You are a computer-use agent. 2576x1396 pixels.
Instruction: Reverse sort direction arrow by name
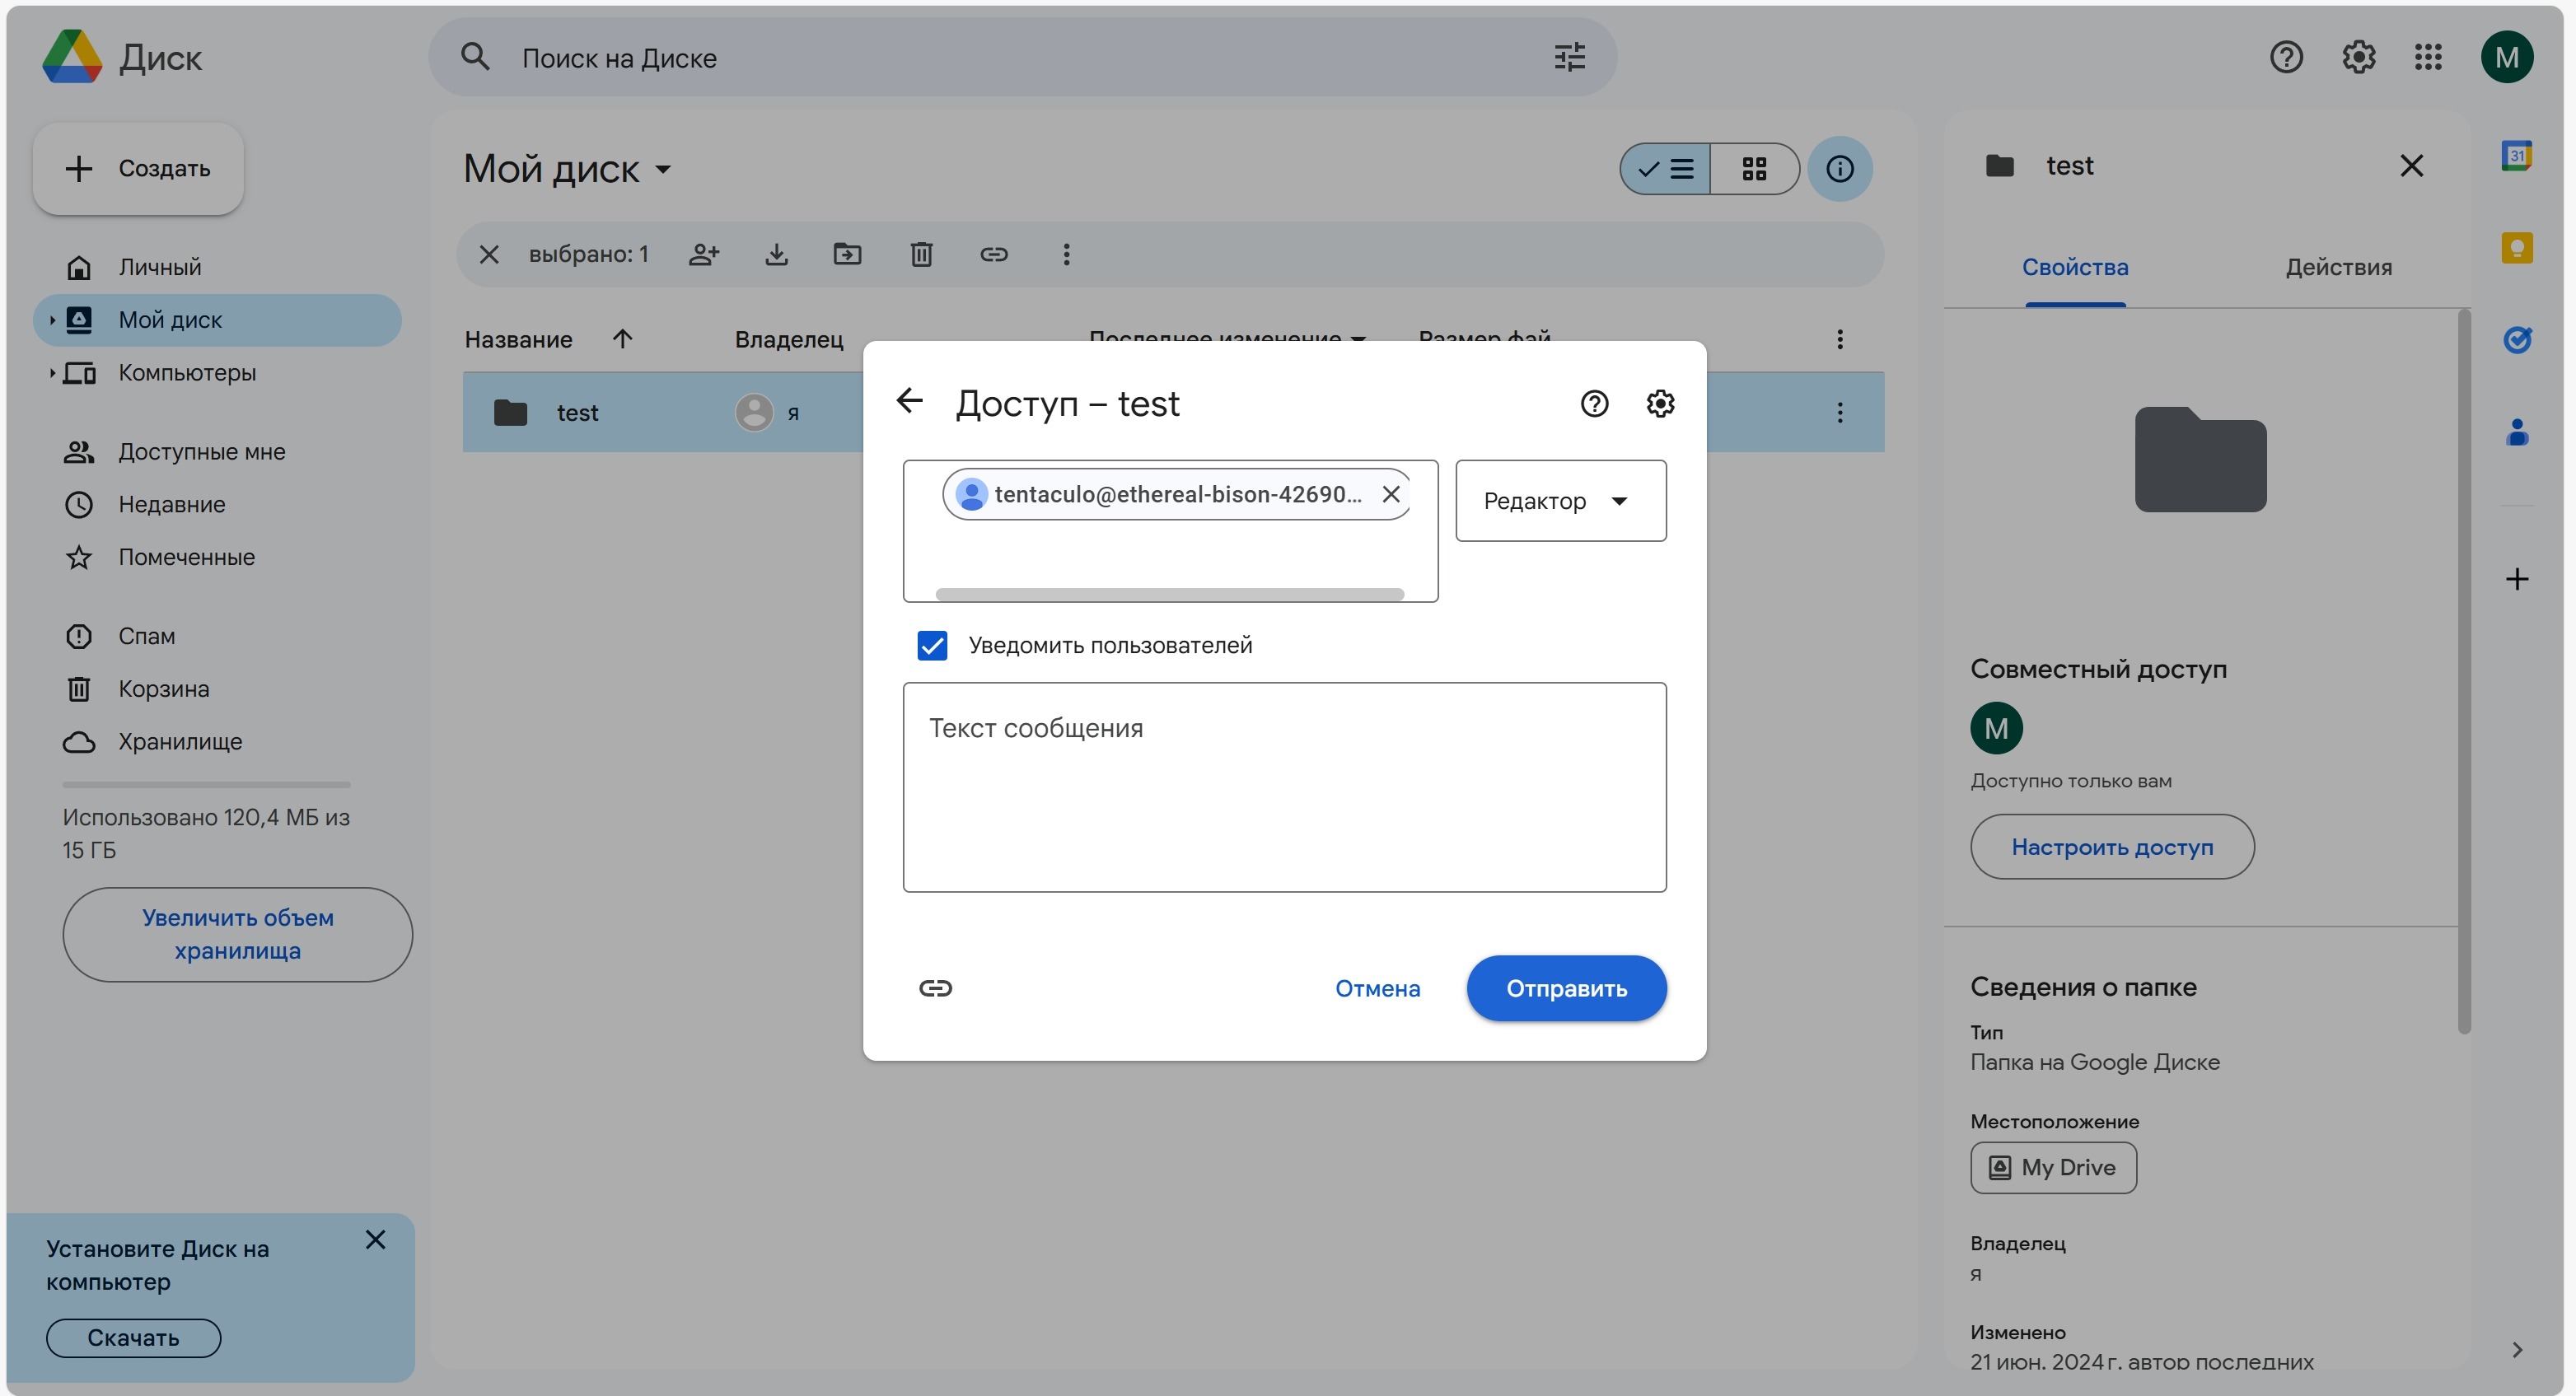[622, 339]
